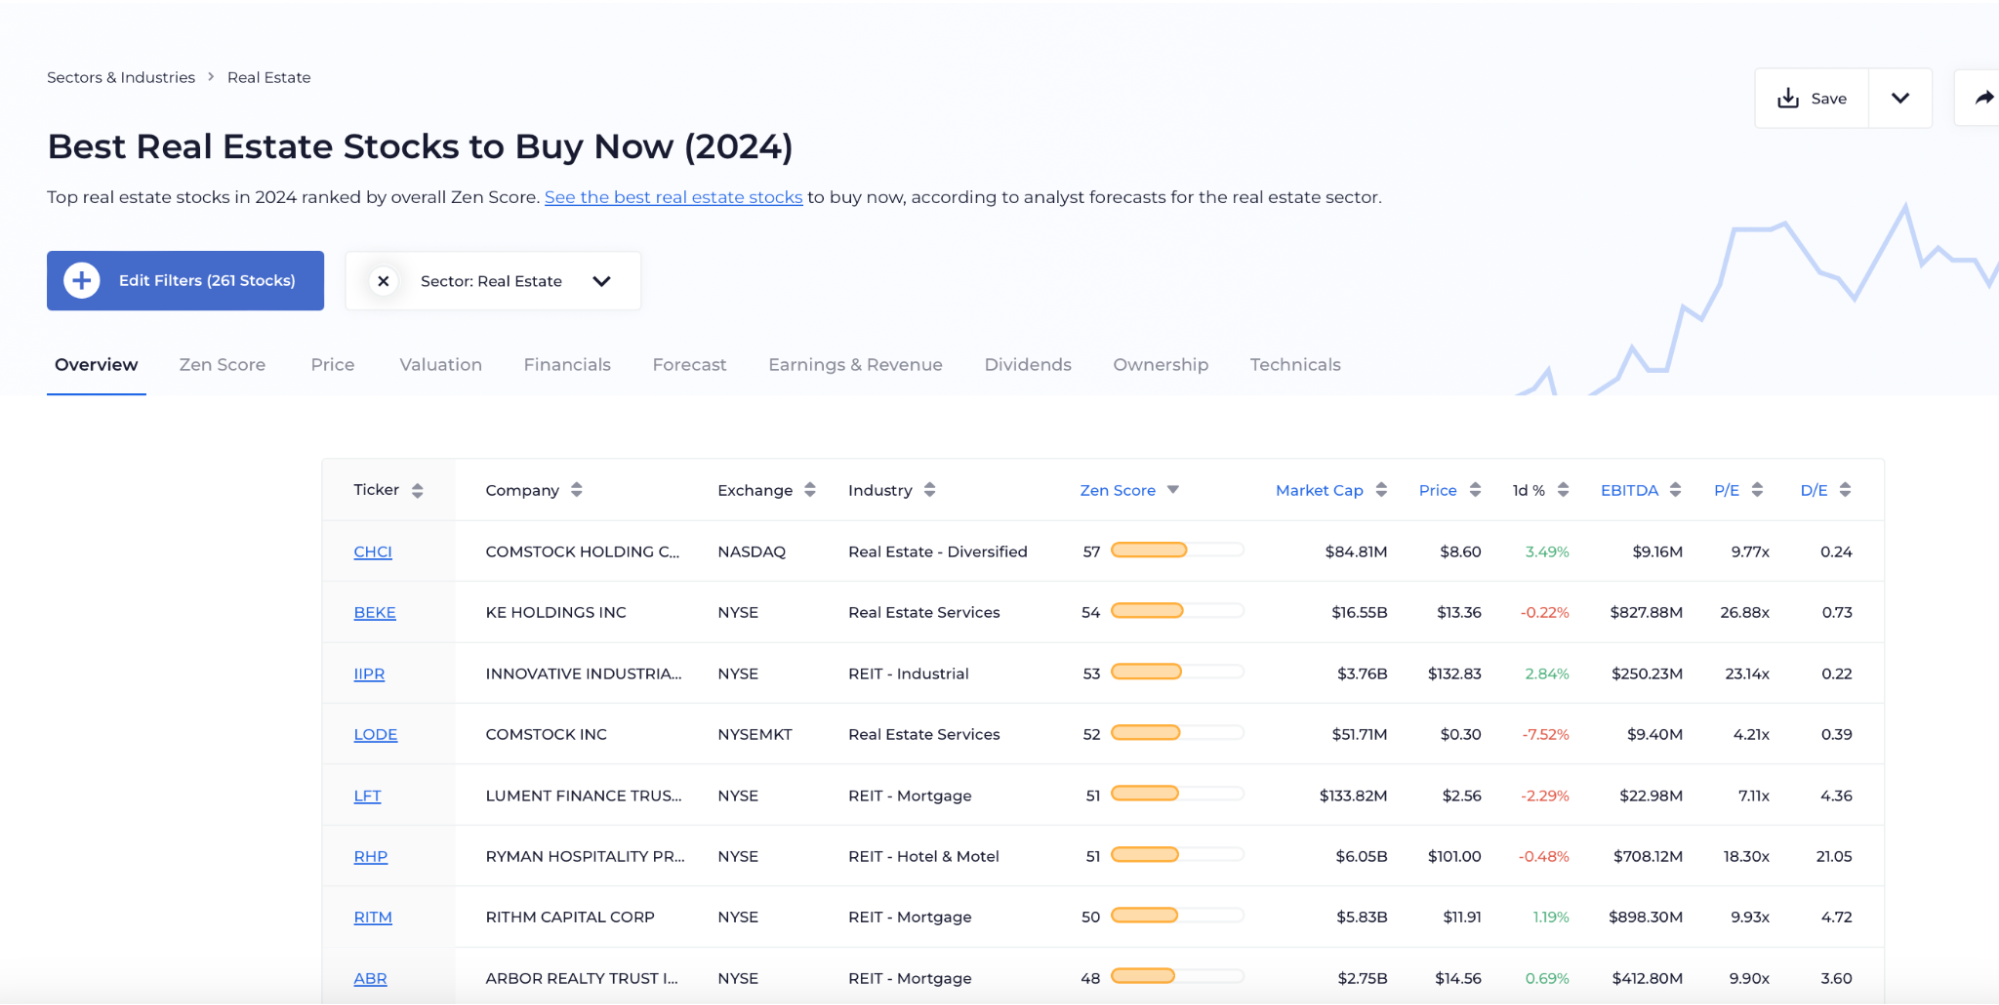Open the Save options chevron dropdown
The width and height of the screenshot is (1999, 1005).
pyautogui.click(x=1900, y=98)
